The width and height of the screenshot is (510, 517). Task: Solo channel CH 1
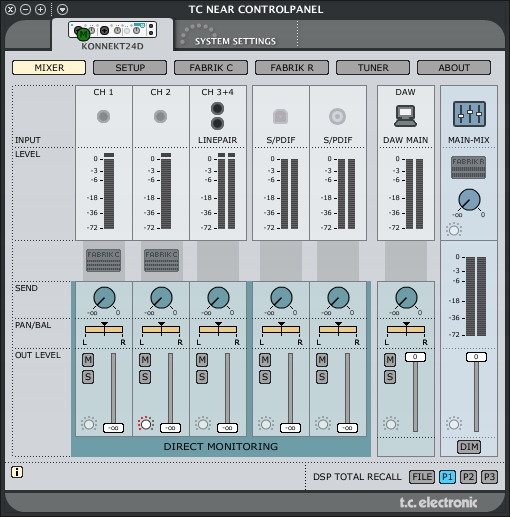coord(88,377)
